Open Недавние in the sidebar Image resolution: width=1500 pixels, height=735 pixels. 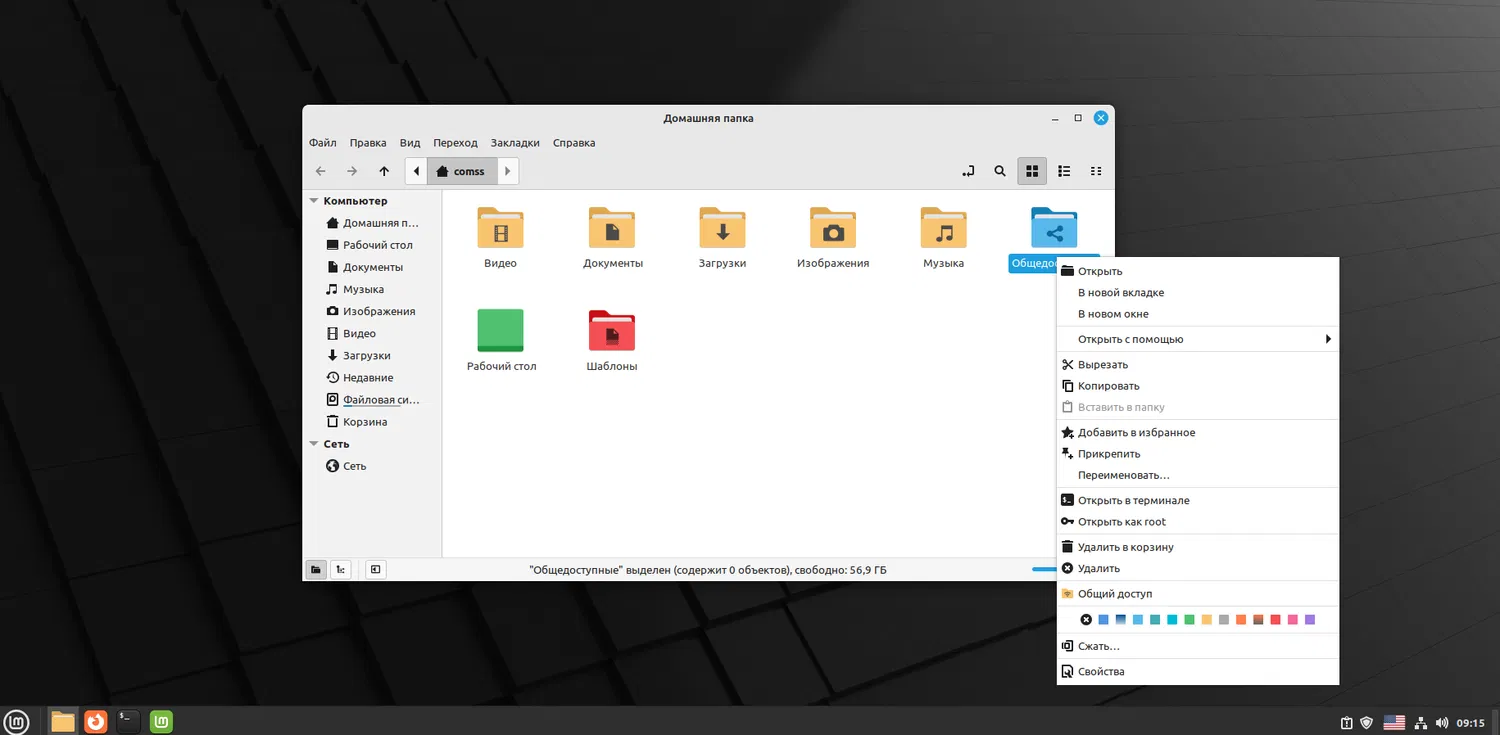tap(360, 377)
